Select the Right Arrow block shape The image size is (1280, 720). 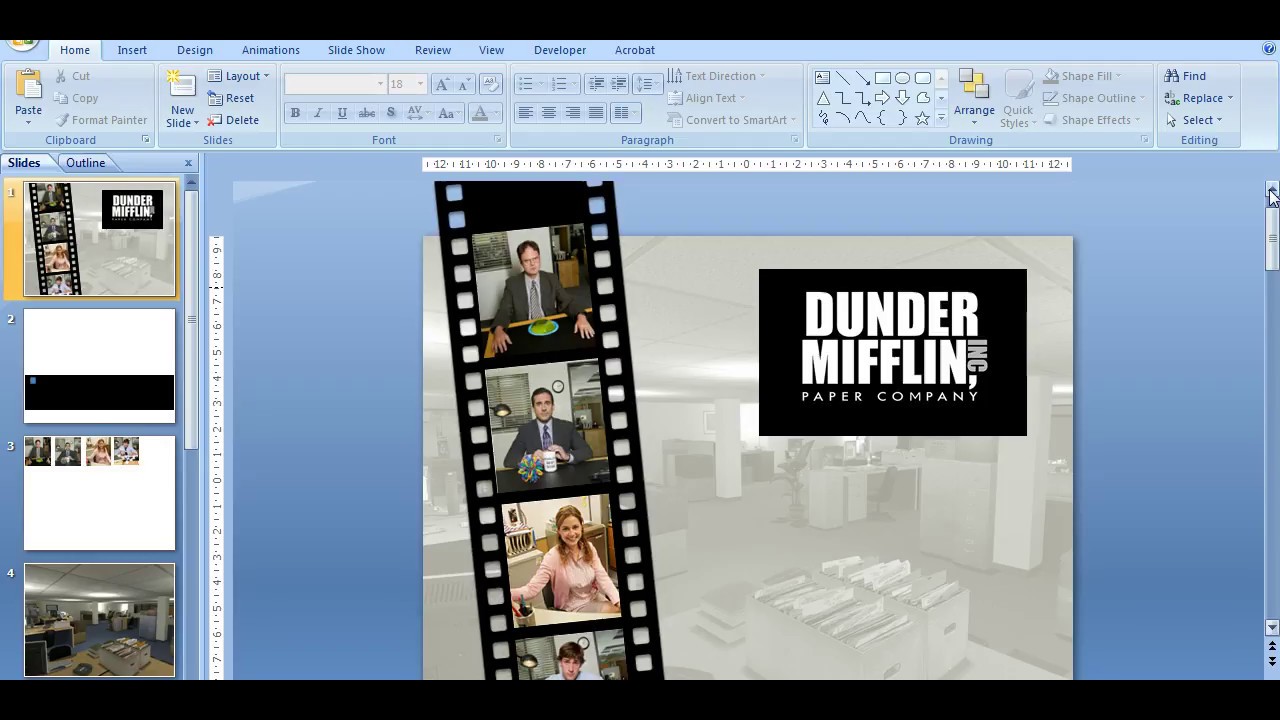click(883, 98)
